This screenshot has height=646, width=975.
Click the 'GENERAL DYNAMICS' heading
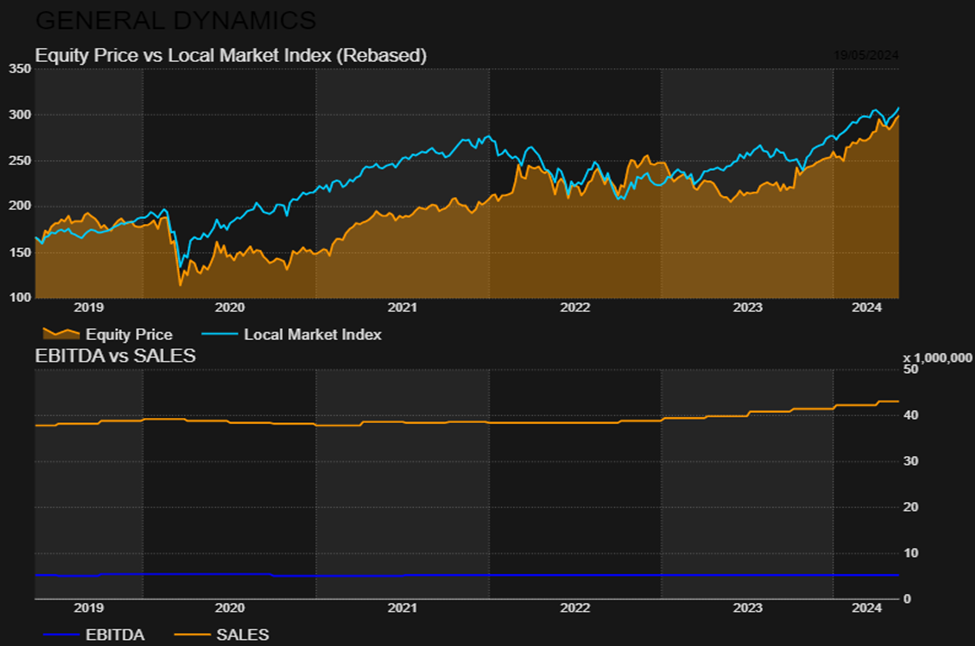point(176,21)
